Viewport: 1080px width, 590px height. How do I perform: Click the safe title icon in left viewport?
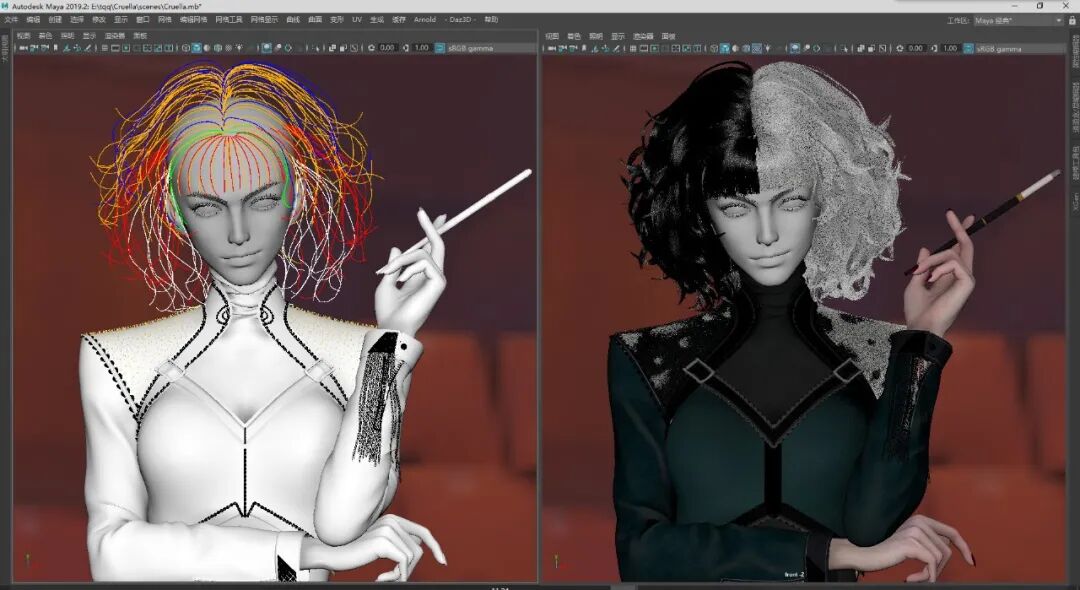point(169,48)
